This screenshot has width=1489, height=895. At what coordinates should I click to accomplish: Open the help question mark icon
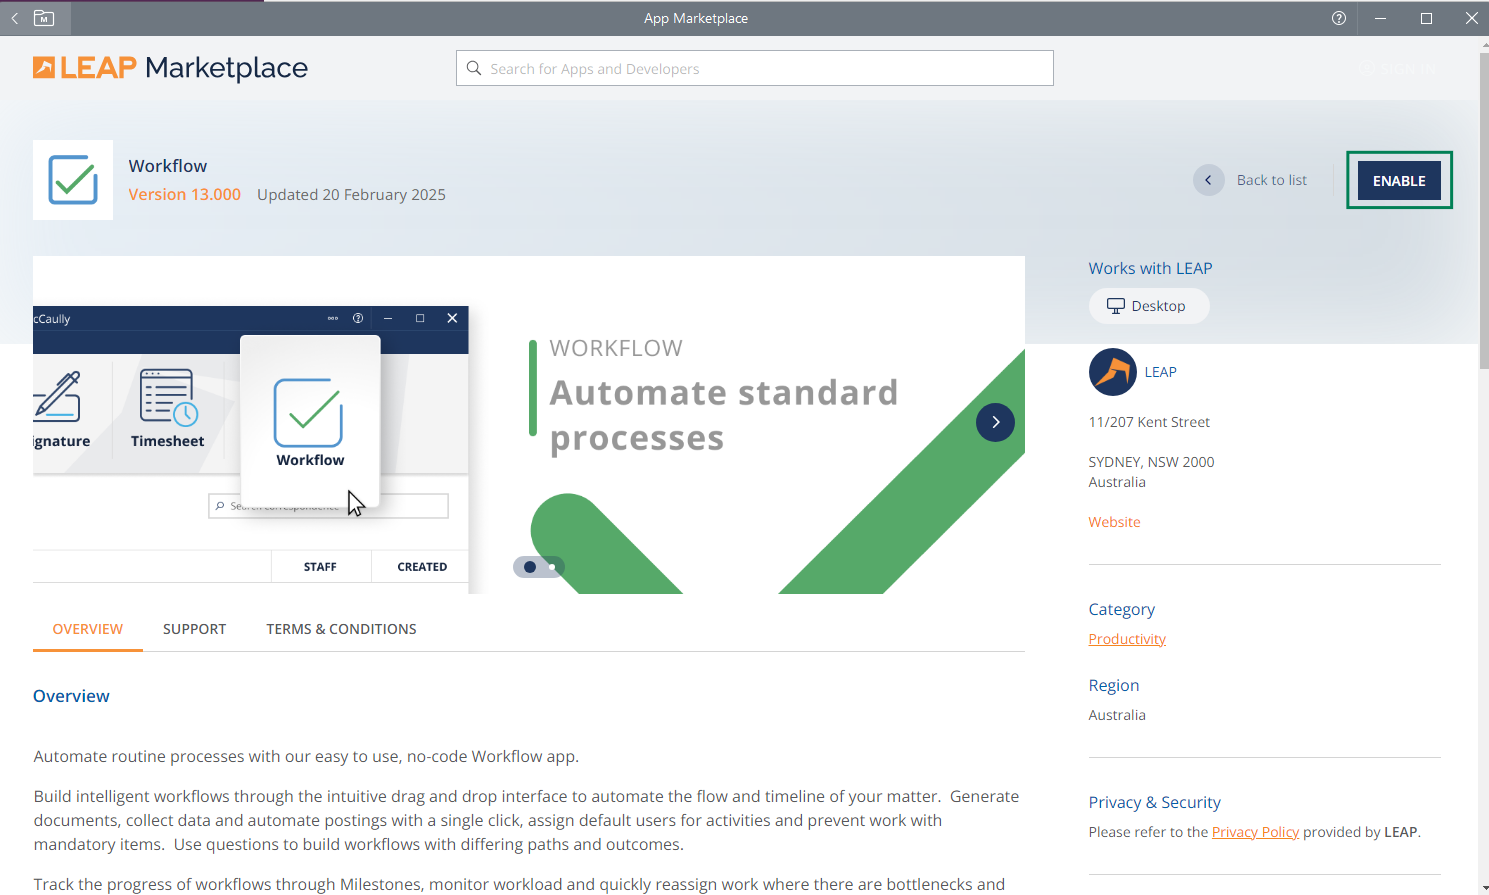pyautogui.click(x=1339, y=18)
